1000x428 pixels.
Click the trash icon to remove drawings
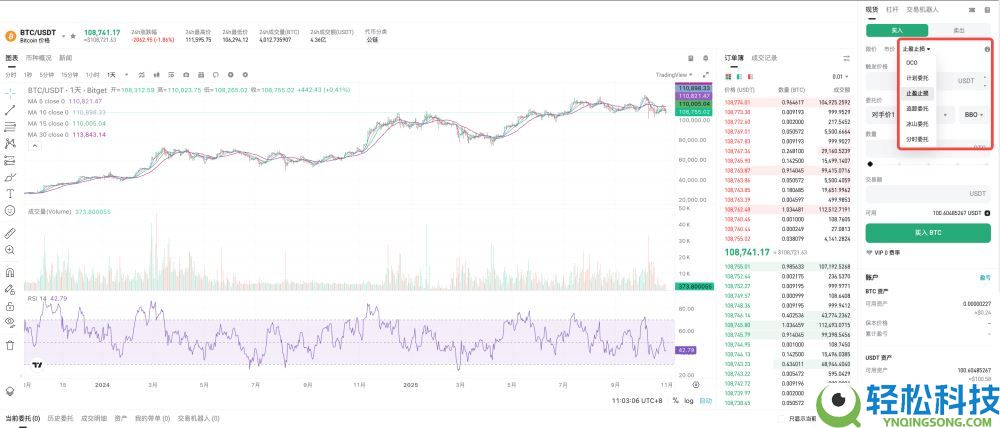point(10,345)
